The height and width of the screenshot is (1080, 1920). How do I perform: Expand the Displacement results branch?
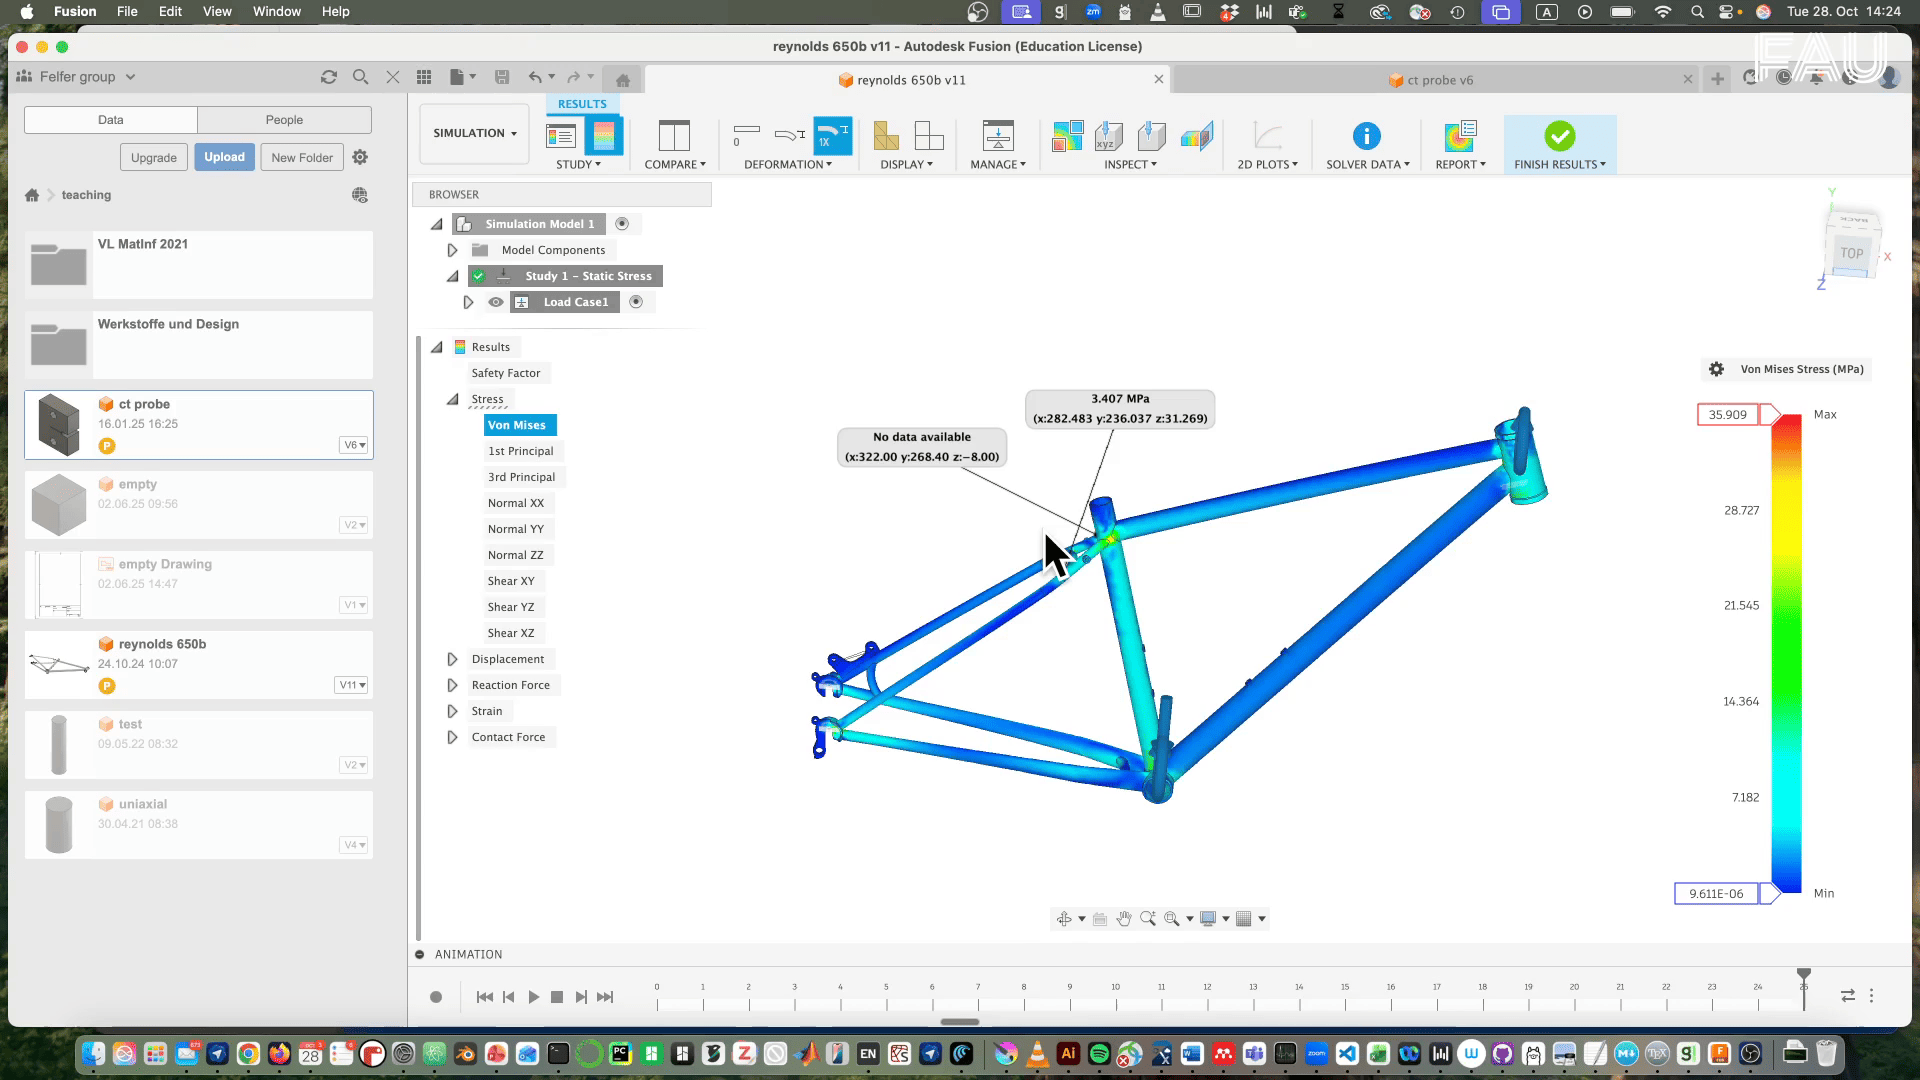pyautogui.click(x=452, y=658)
